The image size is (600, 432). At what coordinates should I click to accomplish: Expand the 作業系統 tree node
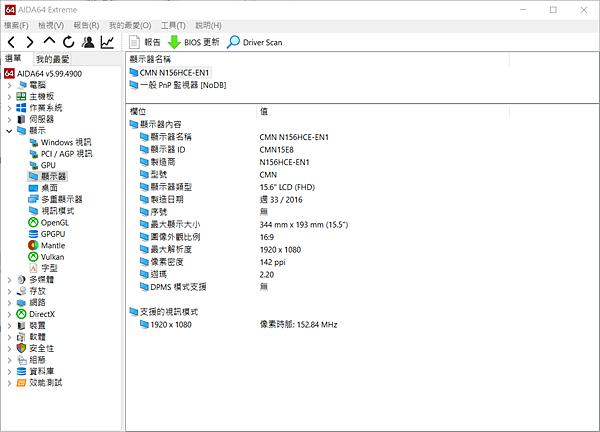[x=9, y=108]
